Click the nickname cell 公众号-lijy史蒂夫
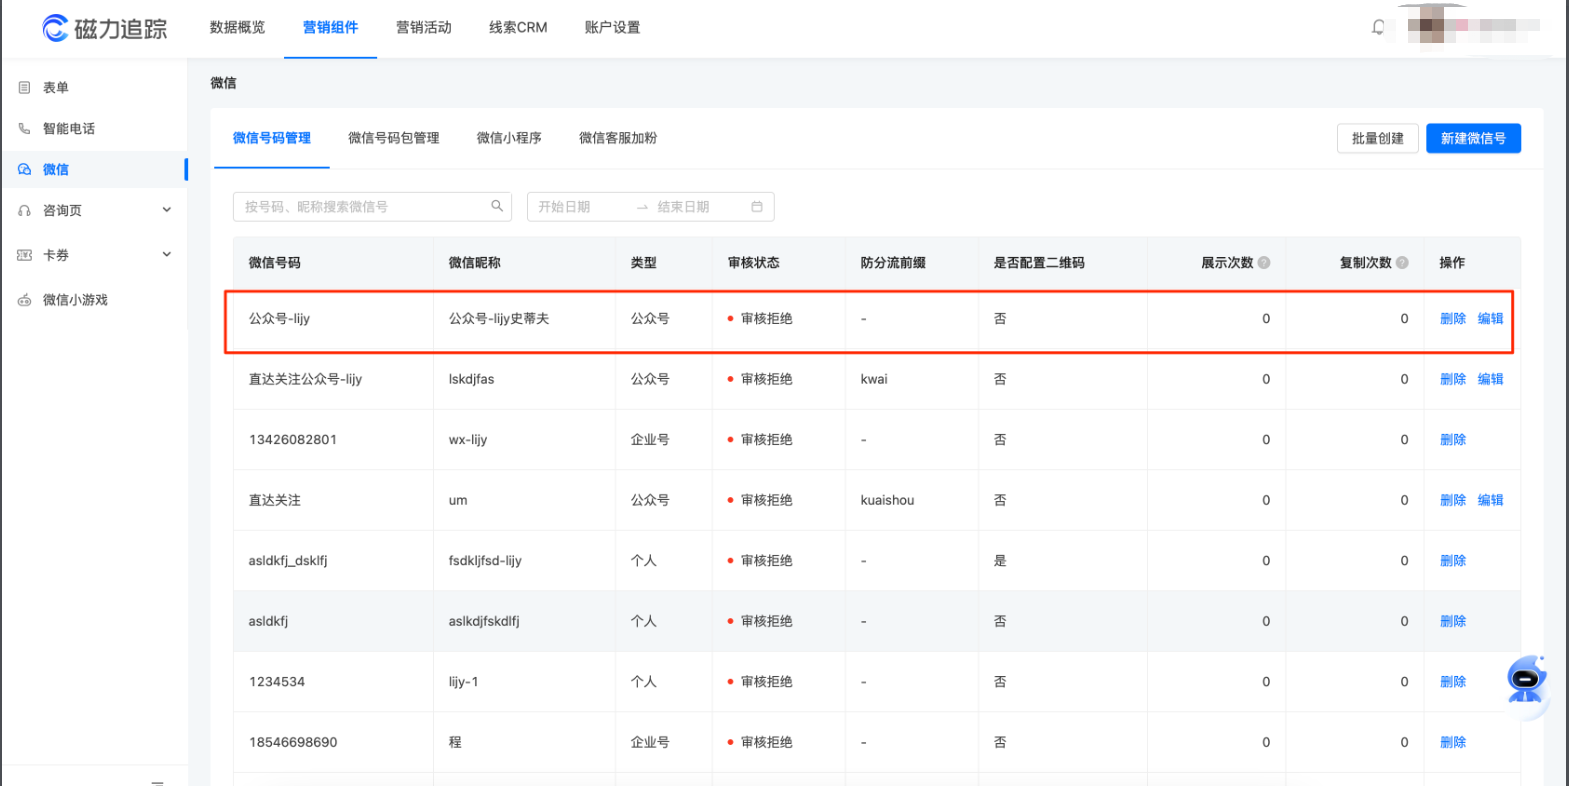 click(x=498, y=319)
